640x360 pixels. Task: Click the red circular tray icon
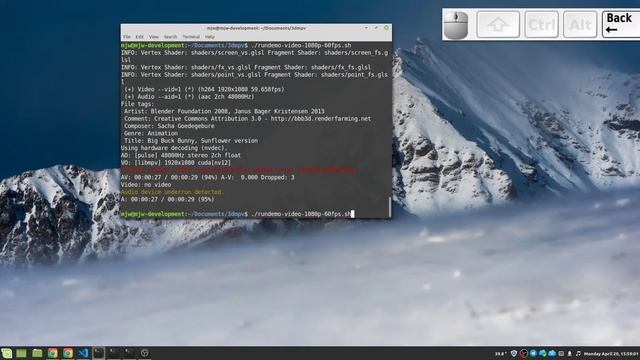[524, 353]
